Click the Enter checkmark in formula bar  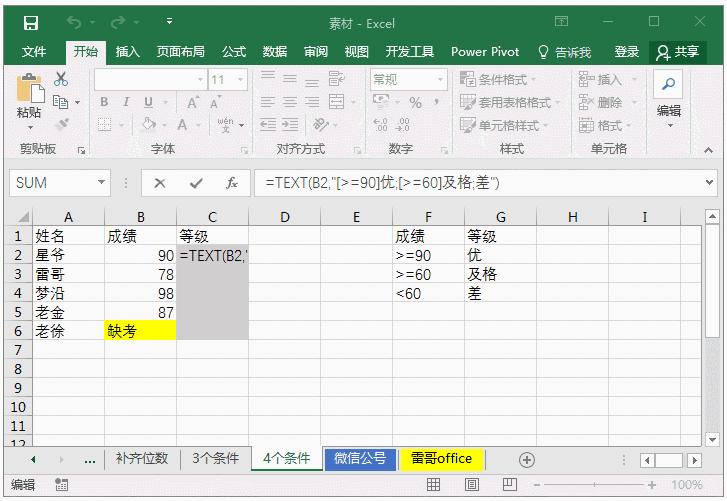click(196, 183)
